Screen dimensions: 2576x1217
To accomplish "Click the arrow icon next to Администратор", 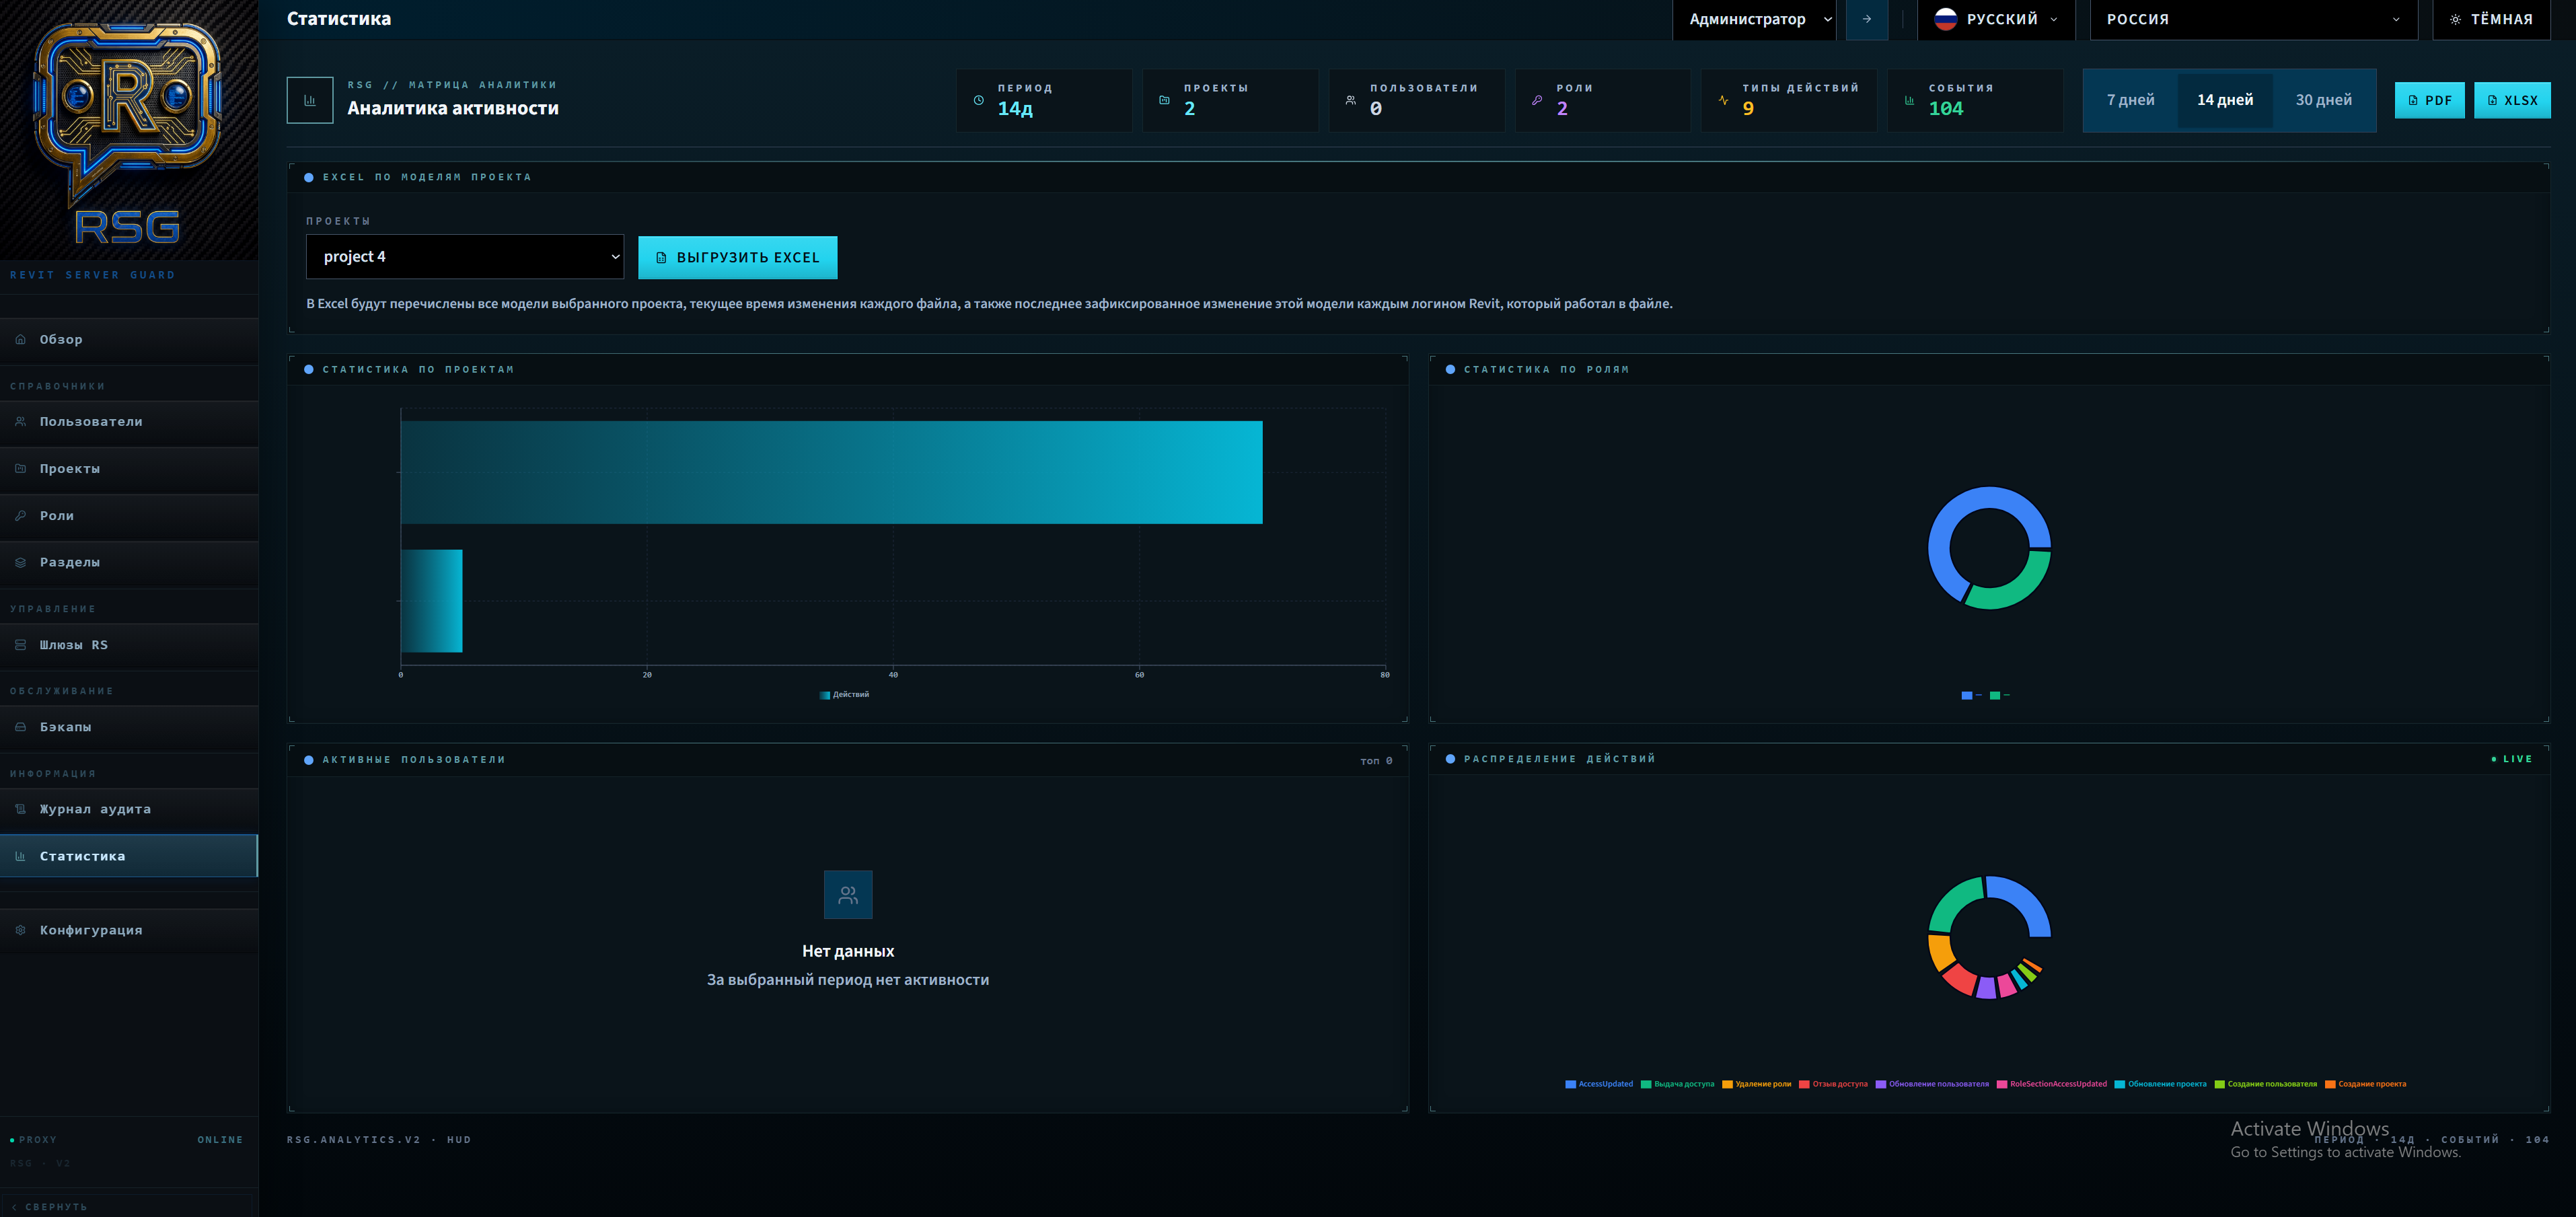I will pos(1866,19).
